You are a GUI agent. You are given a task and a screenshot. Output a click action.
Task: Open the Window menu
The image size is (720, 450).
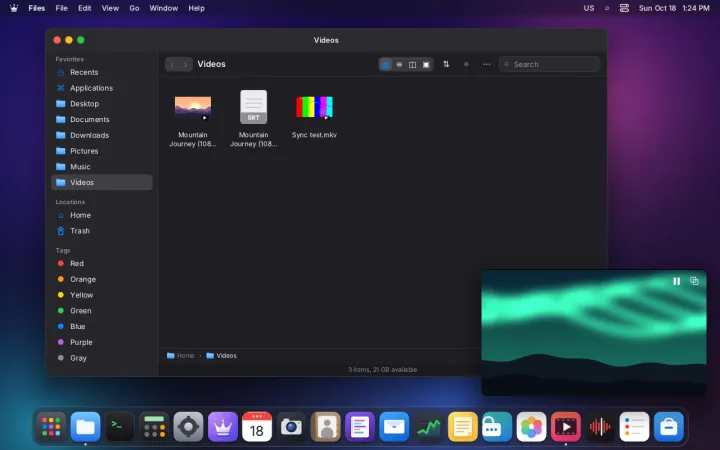pos(163,8)
